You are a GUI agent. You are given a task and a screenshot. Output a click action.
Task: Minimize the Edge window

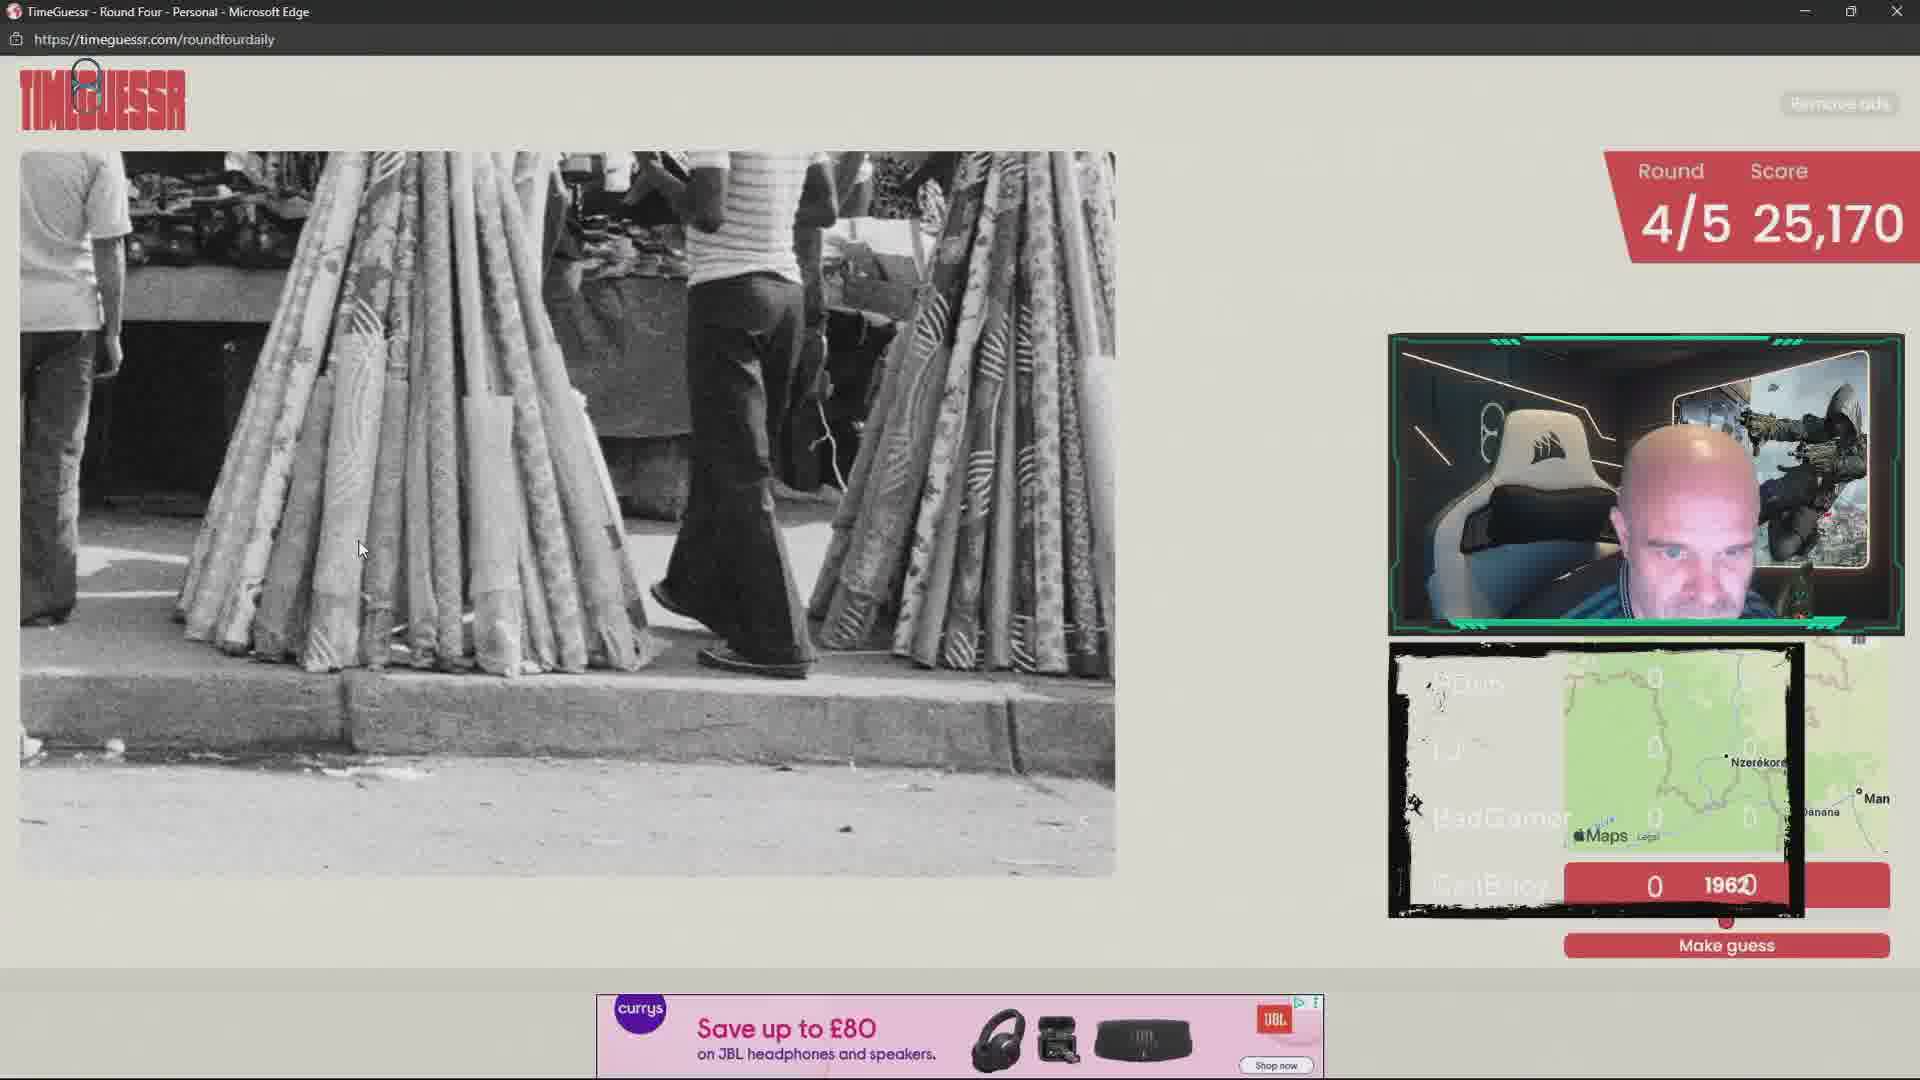click(x=1805, y=12)
